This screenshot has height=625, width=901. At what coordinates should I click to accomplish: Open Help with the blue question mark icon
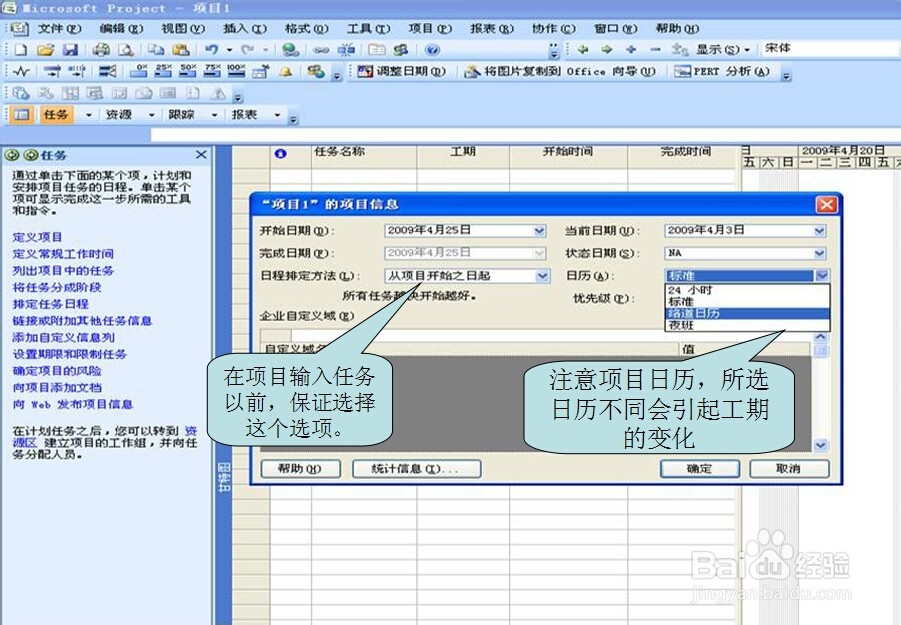[433, 50]
